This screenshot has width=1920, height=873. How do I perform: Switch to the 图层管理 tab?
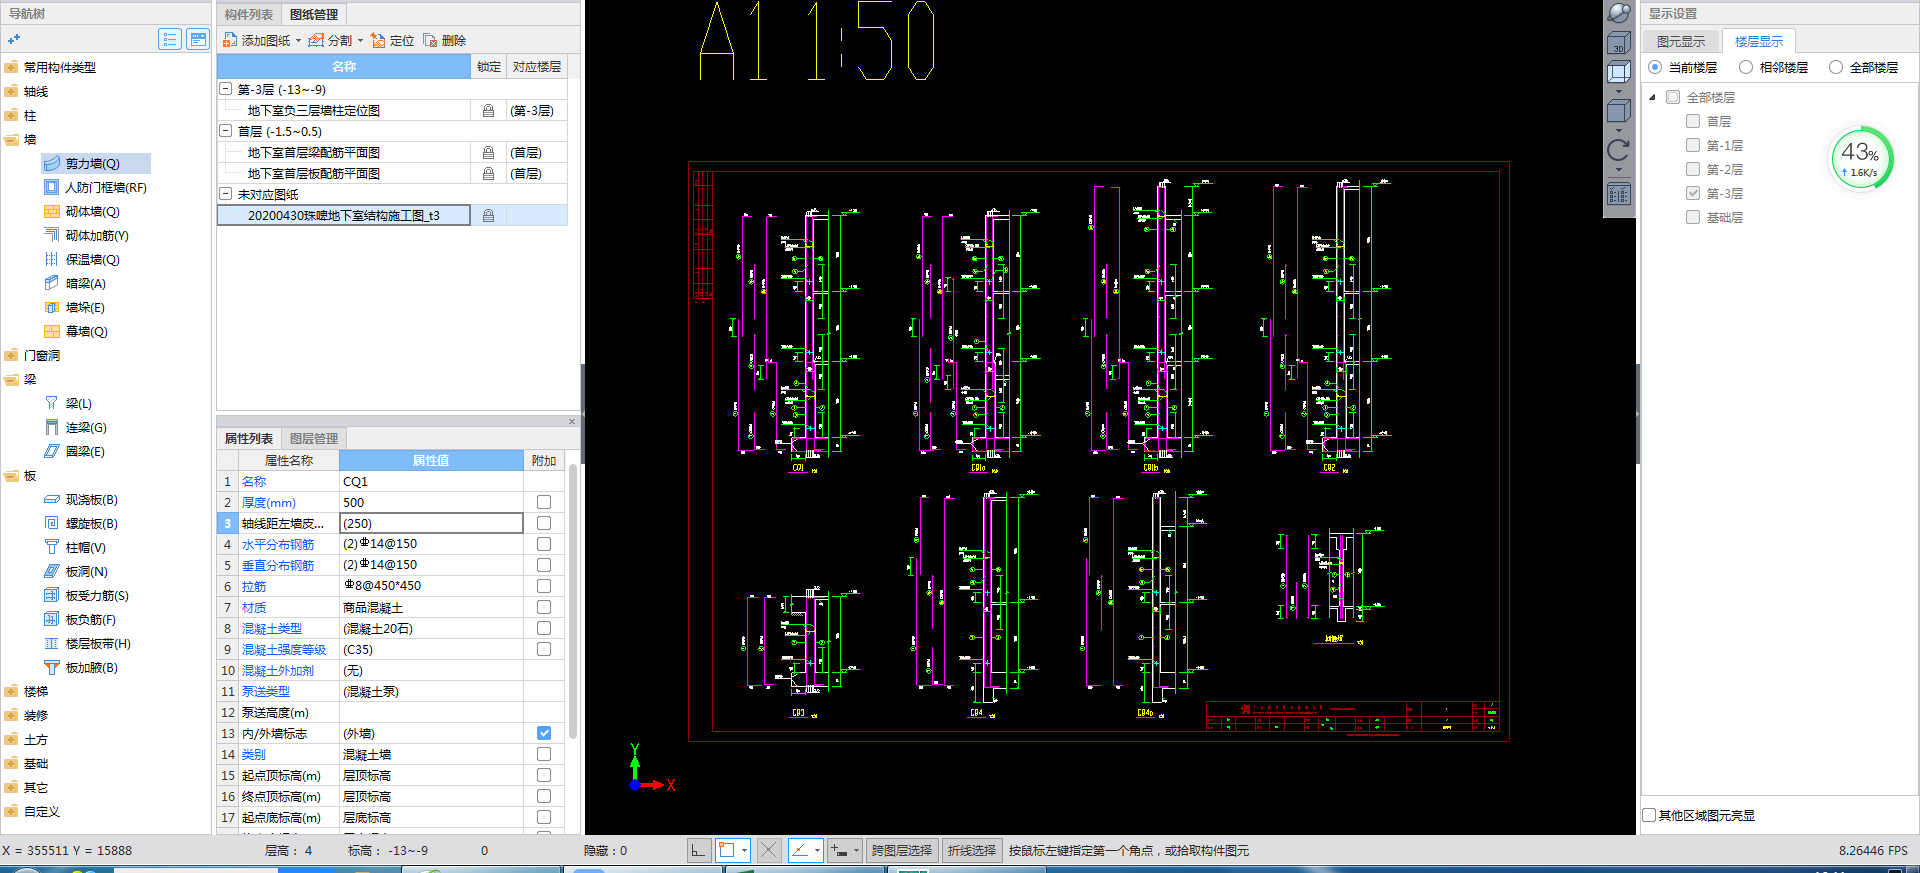coord(314,438)
